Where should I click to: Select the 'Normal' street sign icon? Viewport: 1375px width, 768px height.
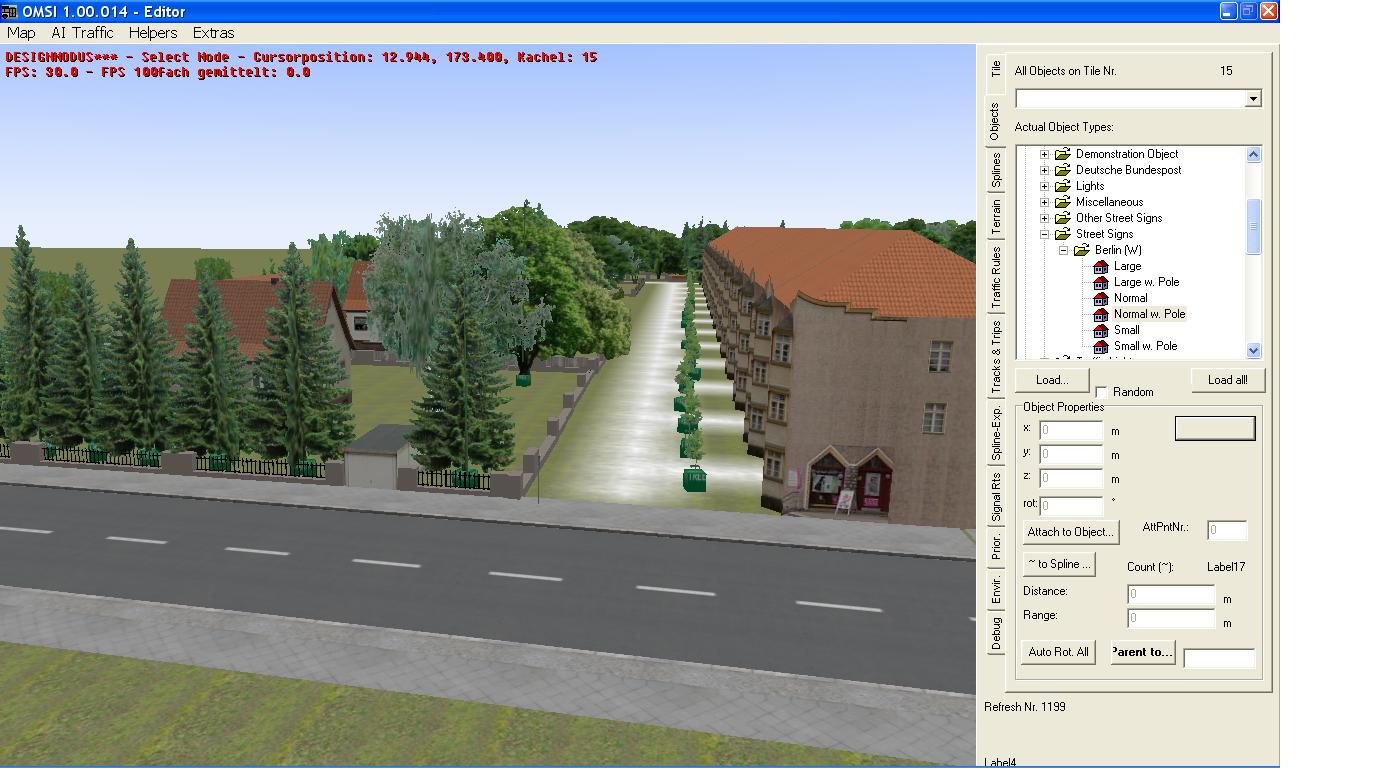[1101, 298]
